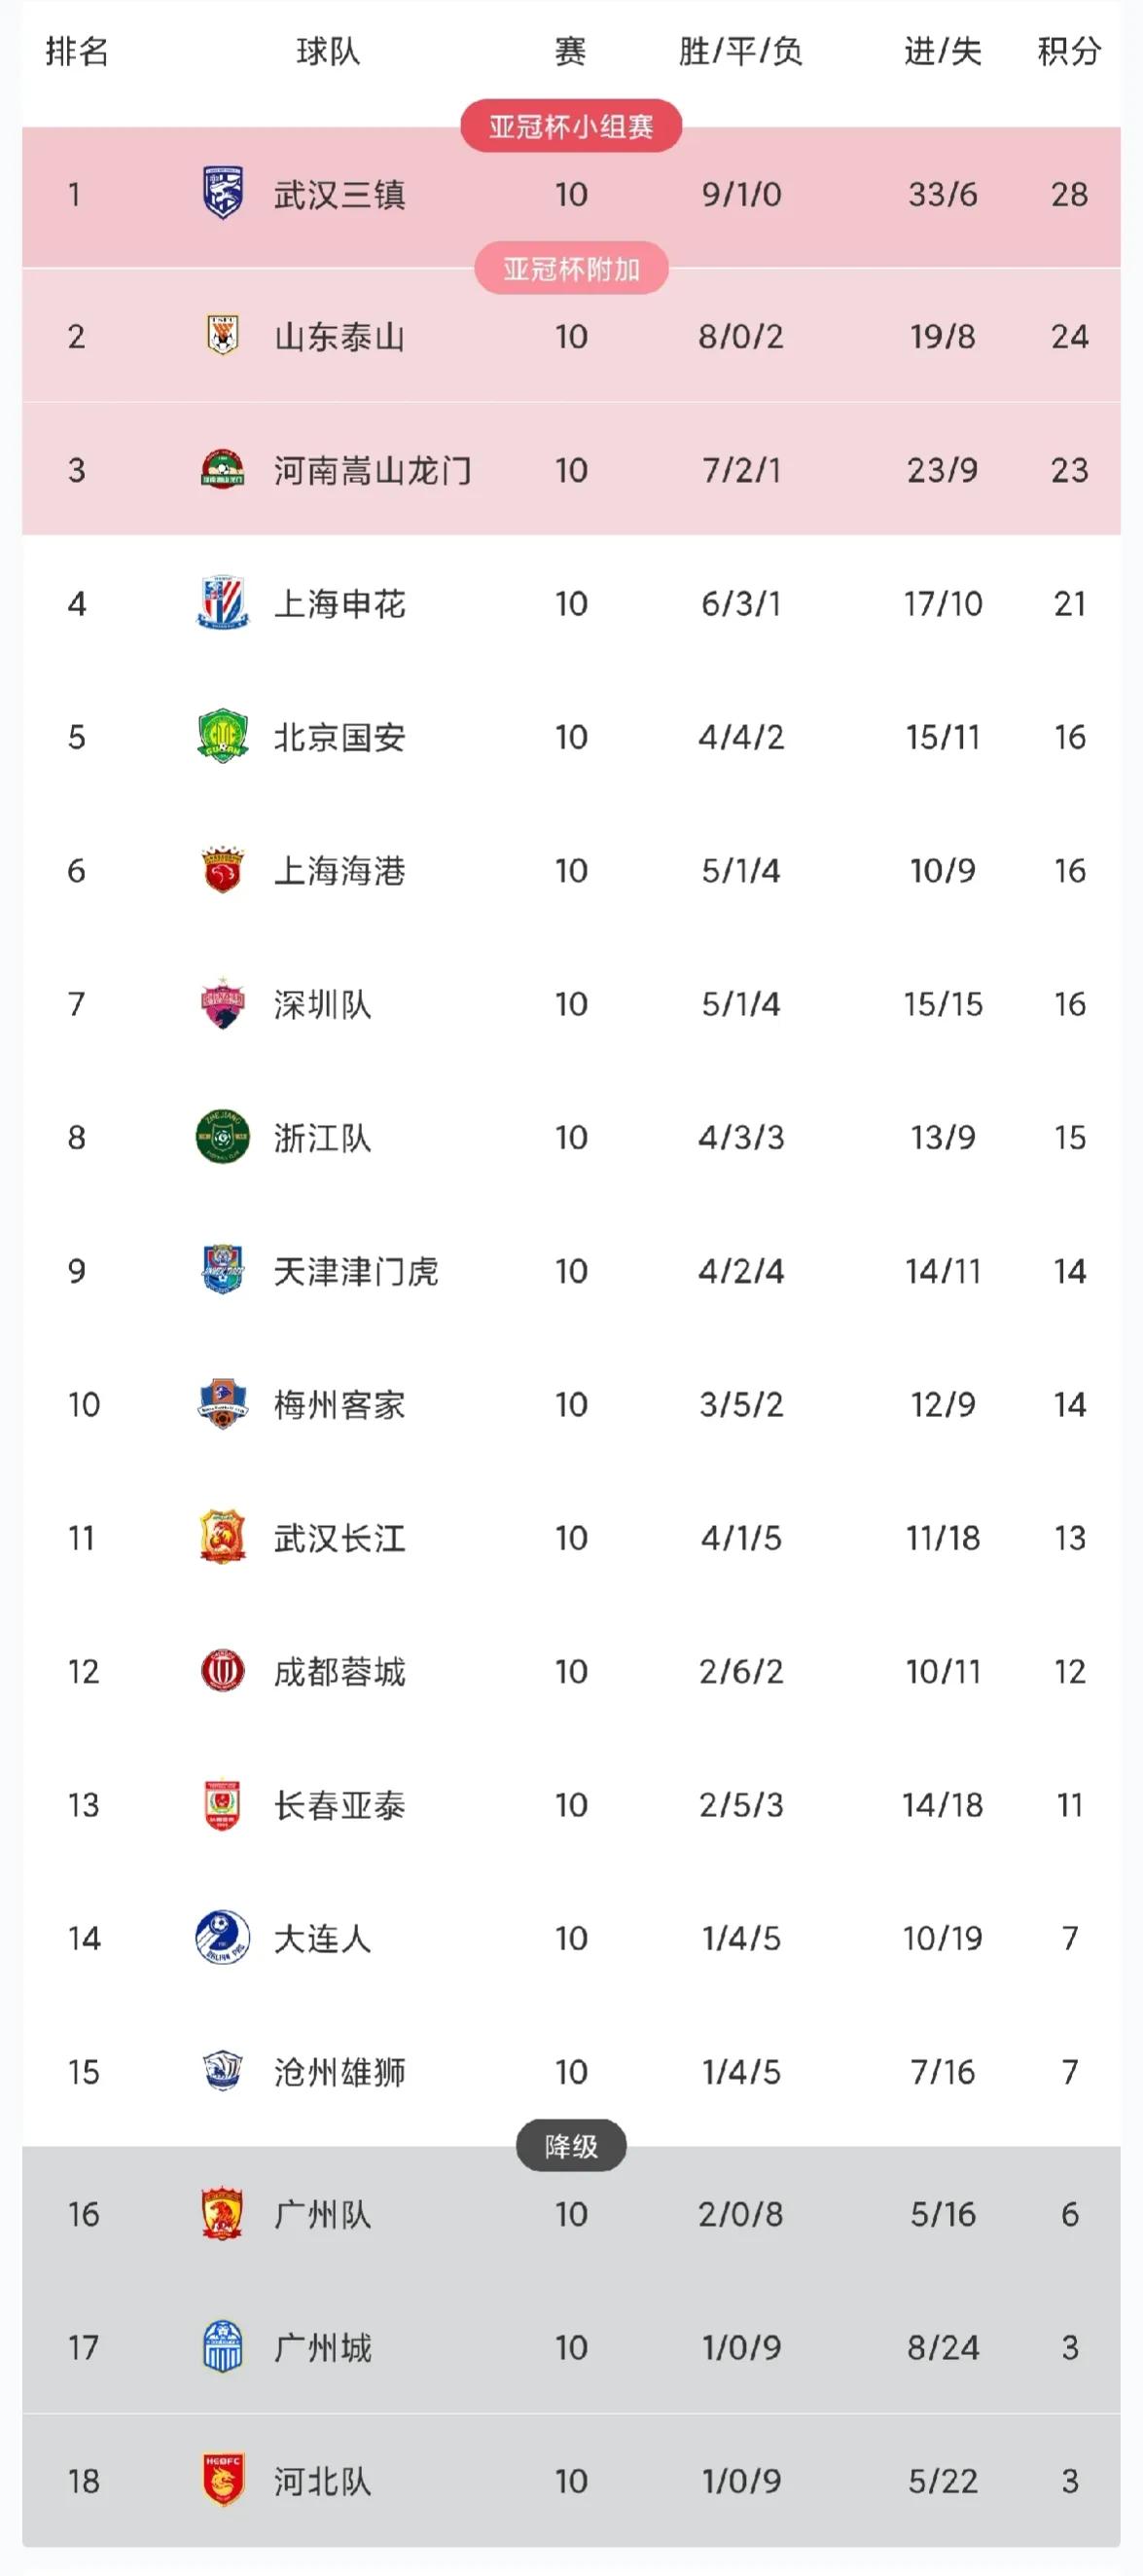Select the 浙江队 round green logo
This screenshot has width=1143, height=2576.
222,1137
